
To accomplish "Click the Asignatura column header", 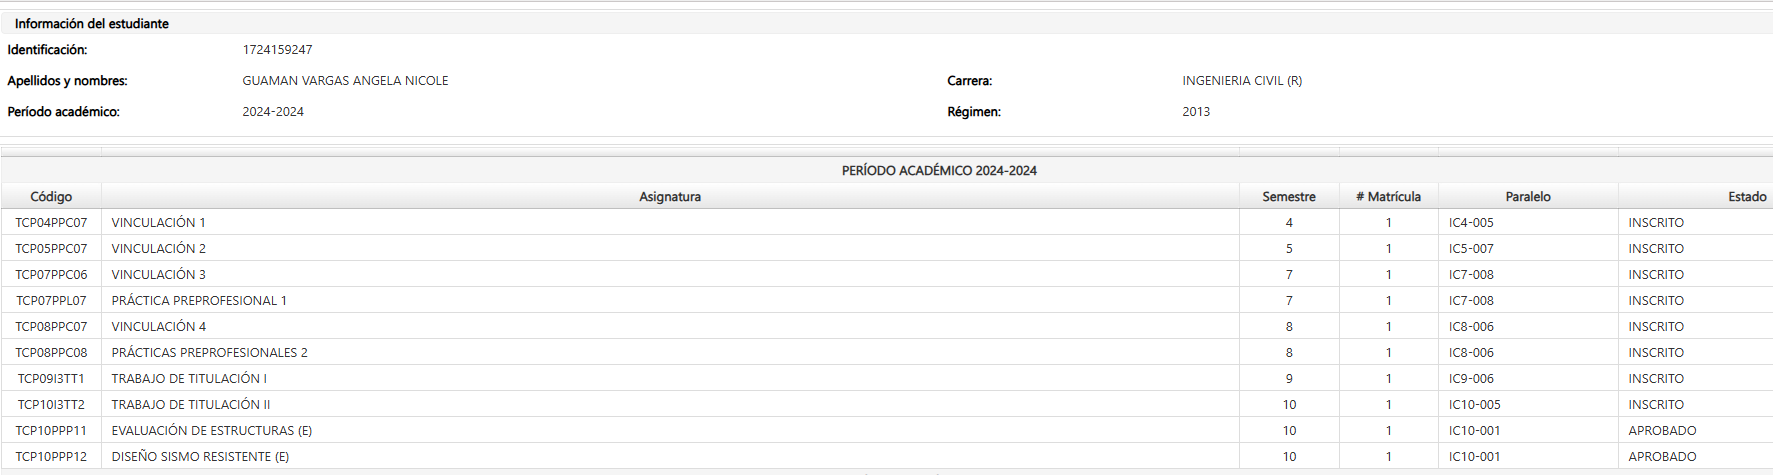I will click(x=670, y=197).
